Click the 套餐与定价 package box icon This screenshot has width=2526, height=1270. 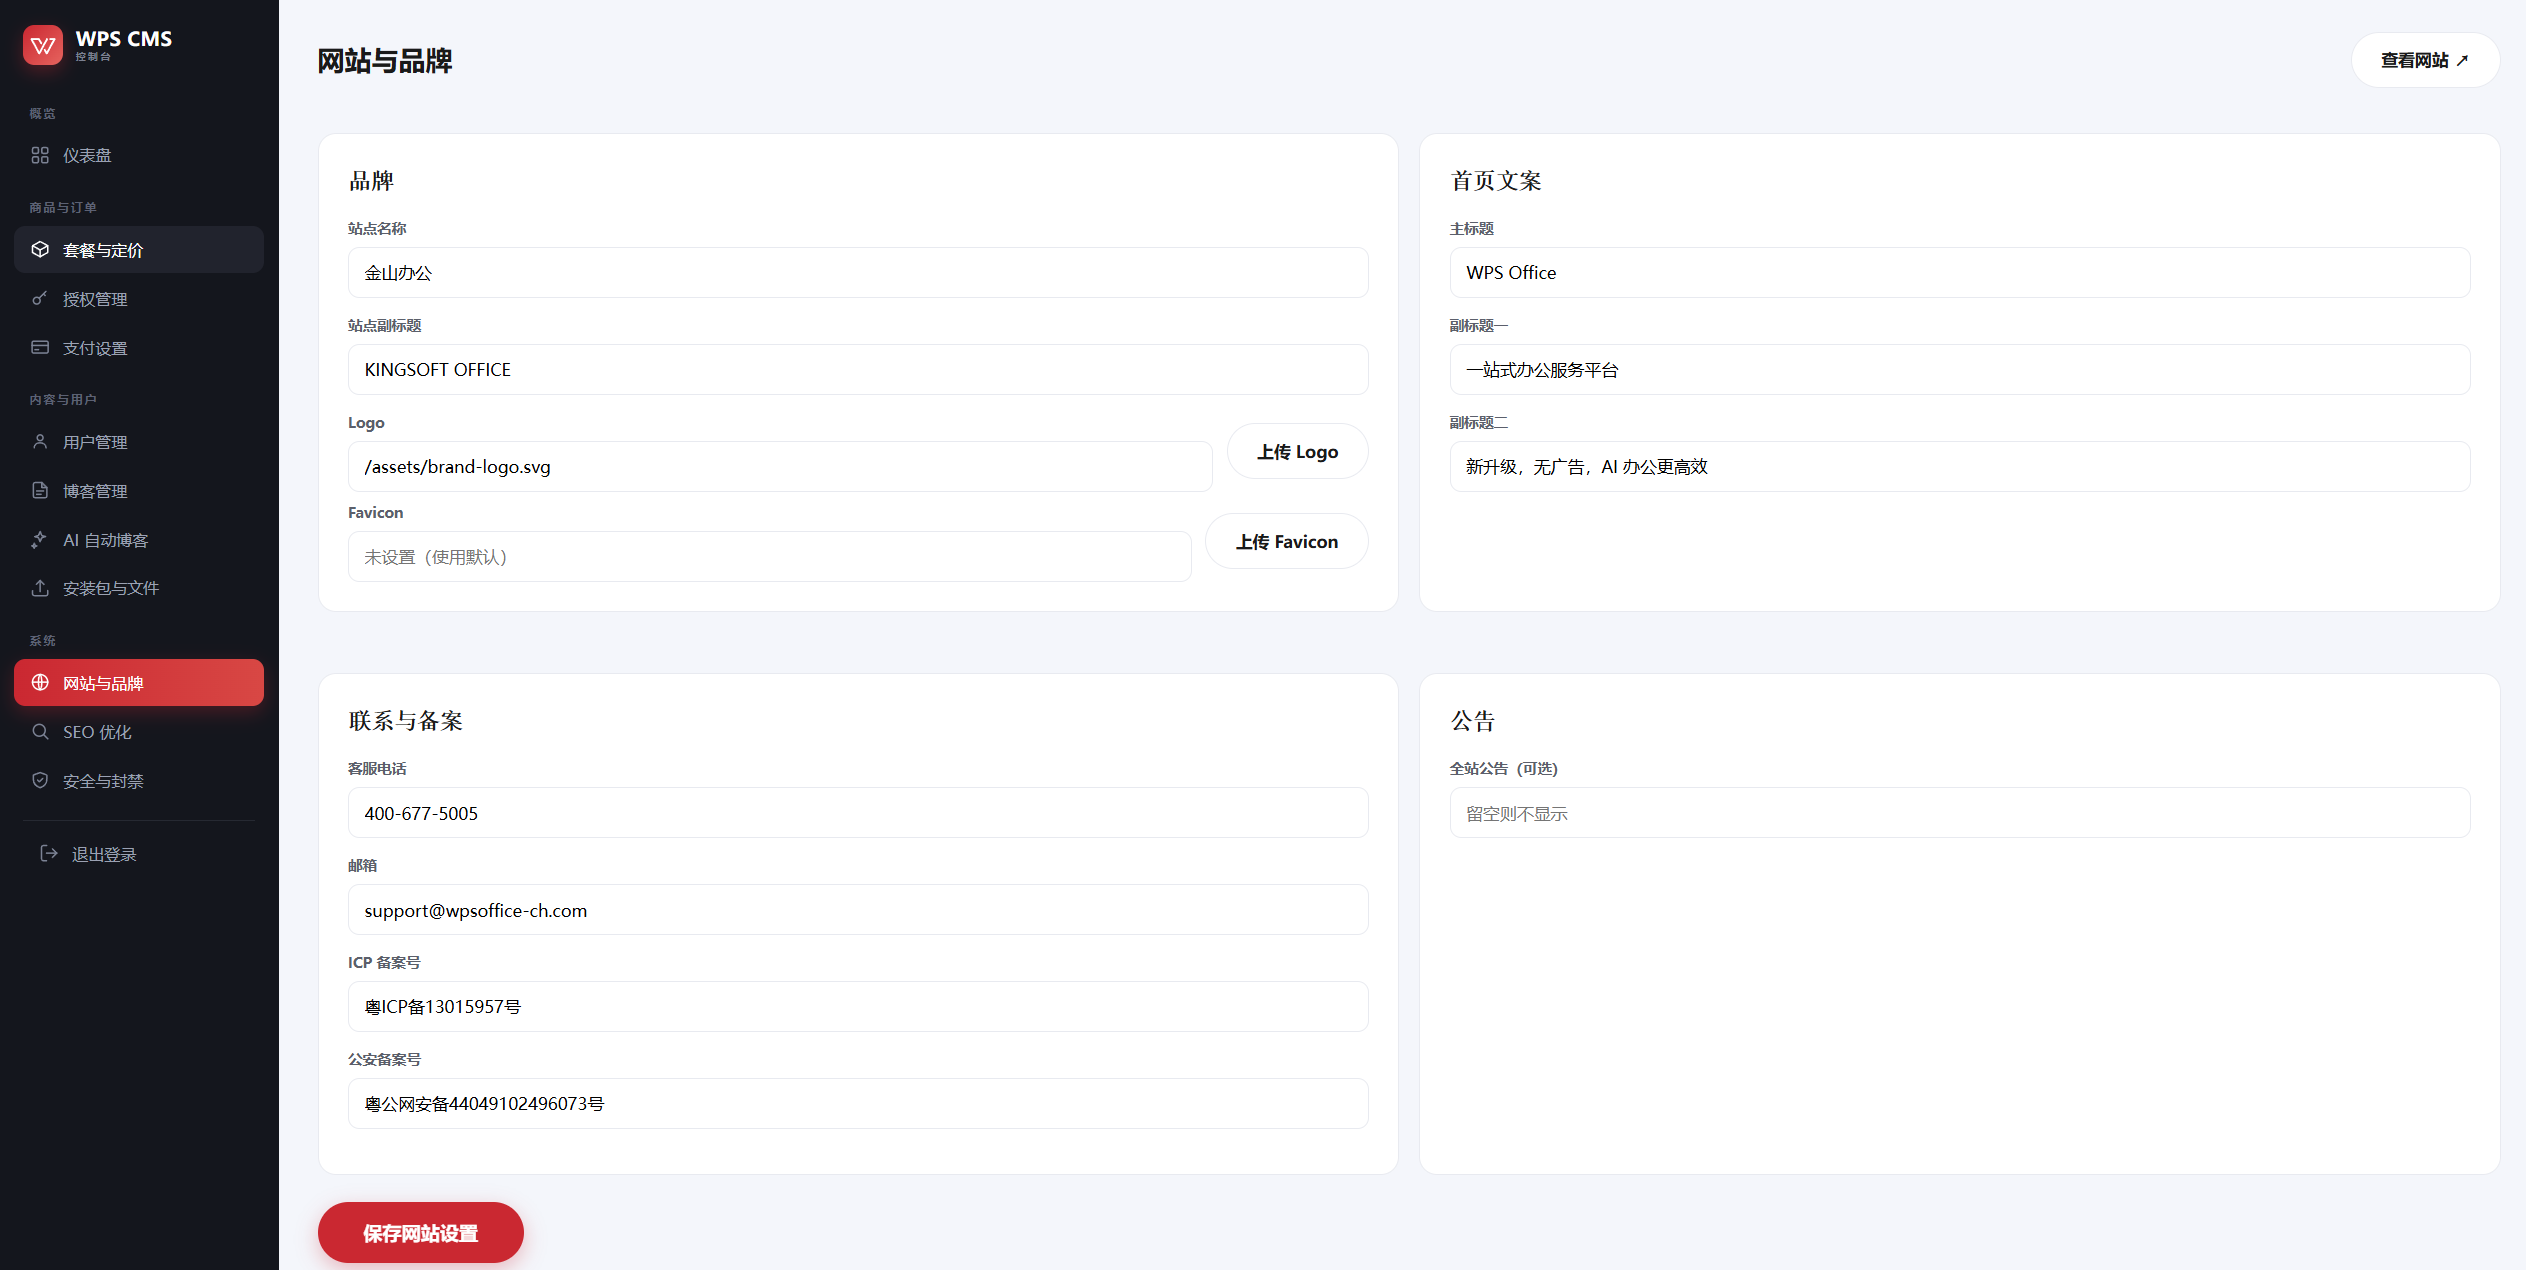[40, 249]
